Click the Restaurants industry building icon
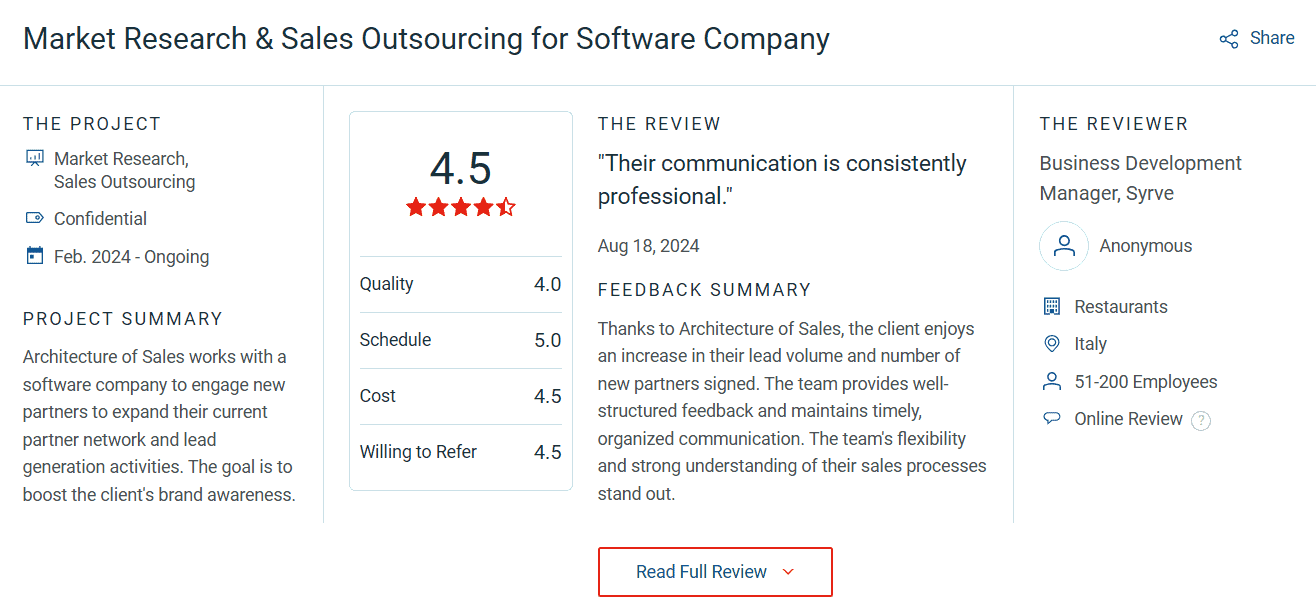Screen dimensions: 1316x616 point(1051,306)
